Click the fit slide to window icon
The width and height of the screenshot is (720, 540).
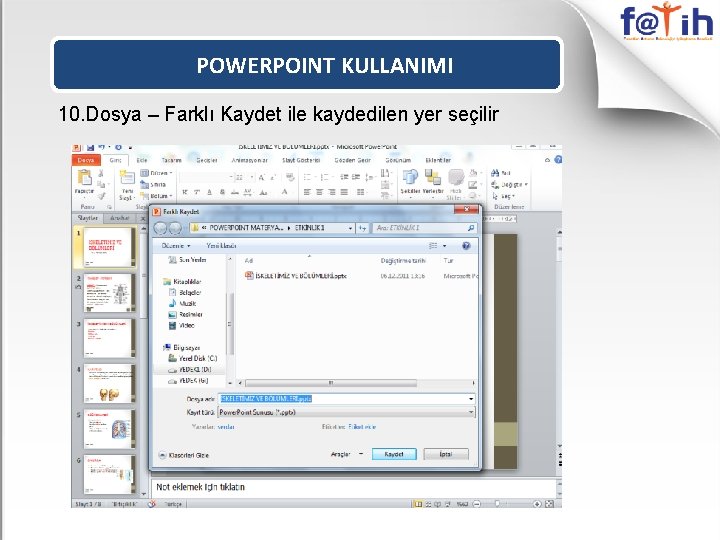point(549,504)
